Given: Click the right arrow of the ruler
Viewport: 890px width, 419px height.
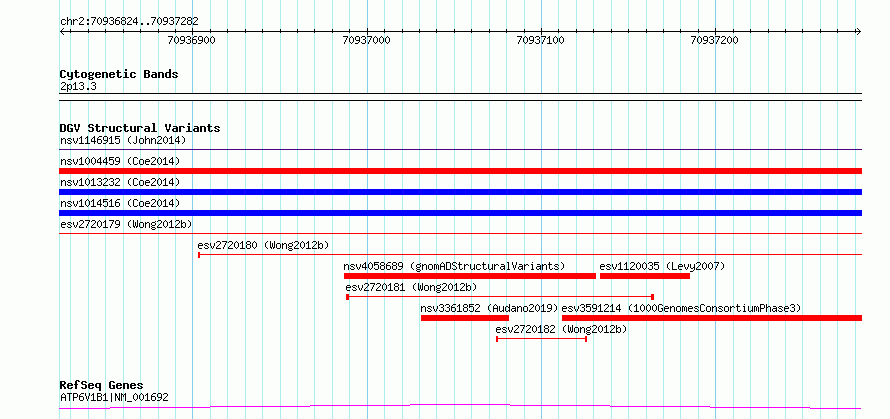Looking at the screenshot, I should pos(859,31).
